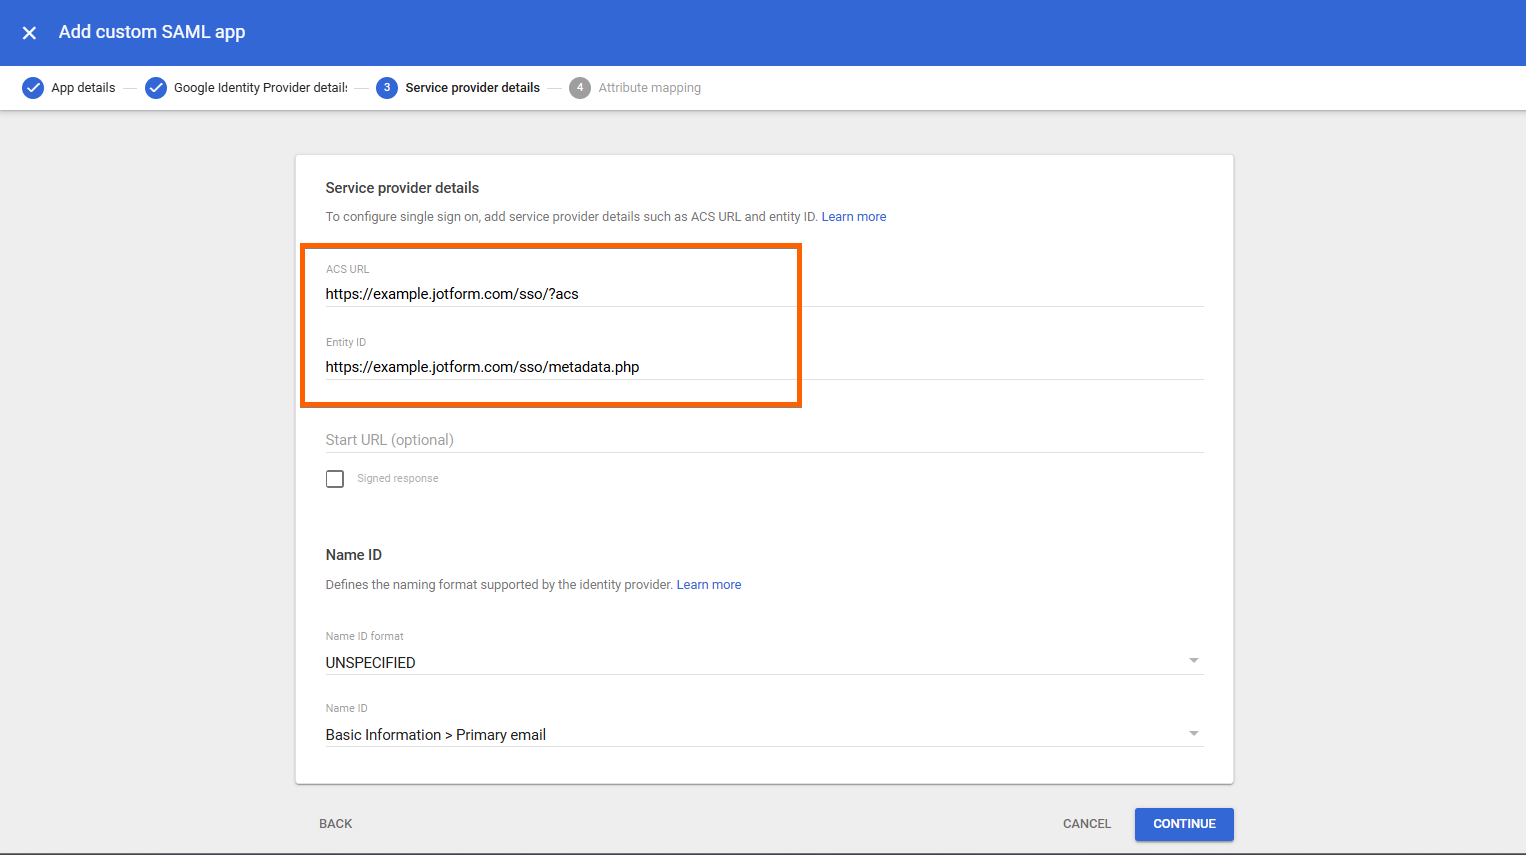Image resolution: width=1526 pixels, height=855 pixels.
Task: Enable the Signed response checkbox
Action: [335, 479]
